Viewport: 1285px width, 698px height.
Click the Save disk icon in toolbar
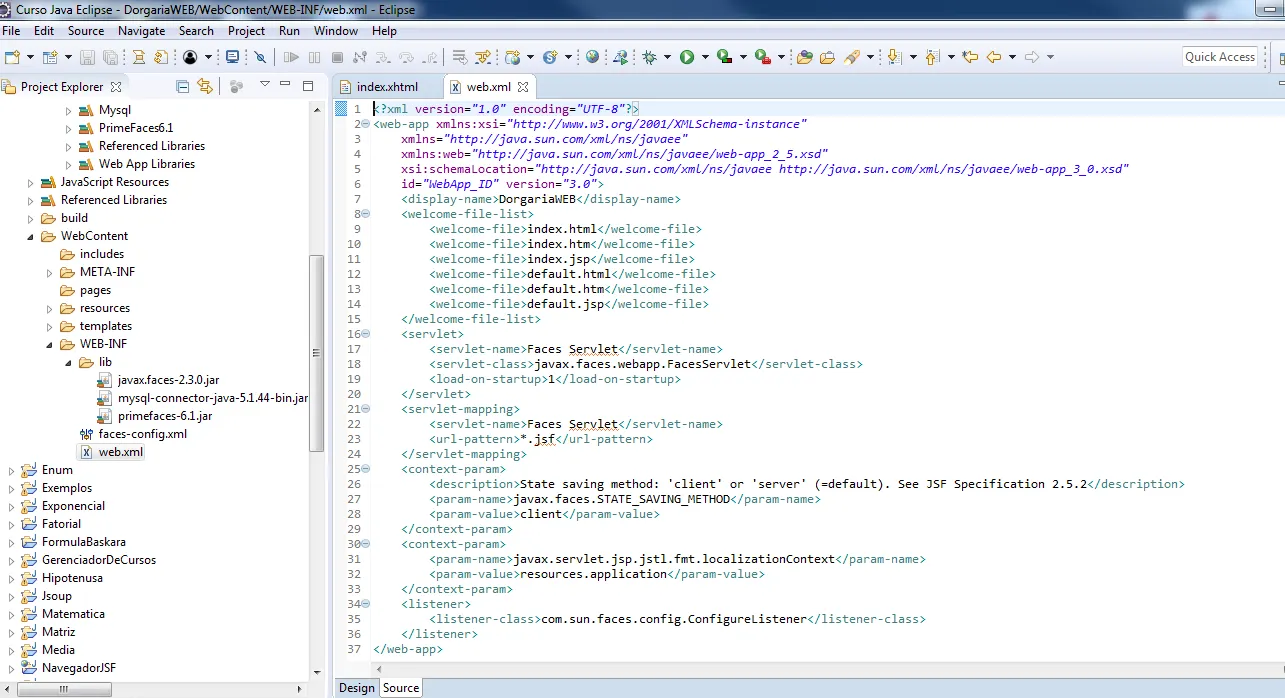point(87,57)
